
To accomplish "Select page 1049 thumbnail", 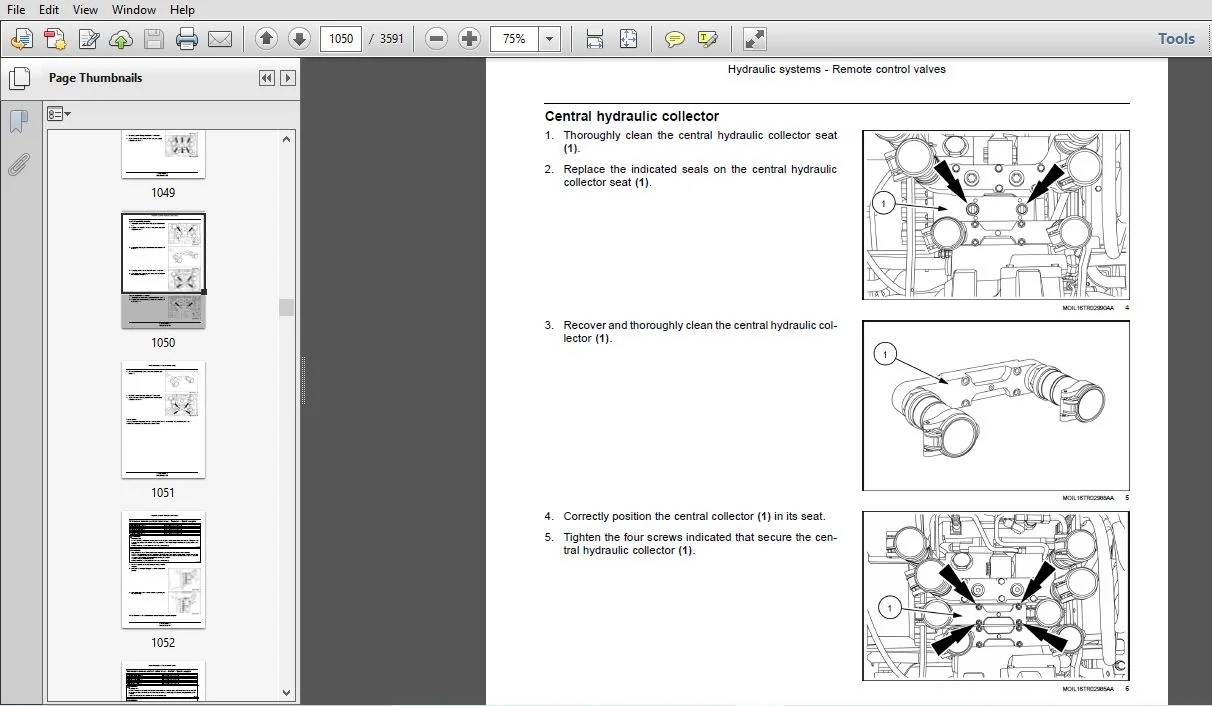I will click(x=163, y=155).
